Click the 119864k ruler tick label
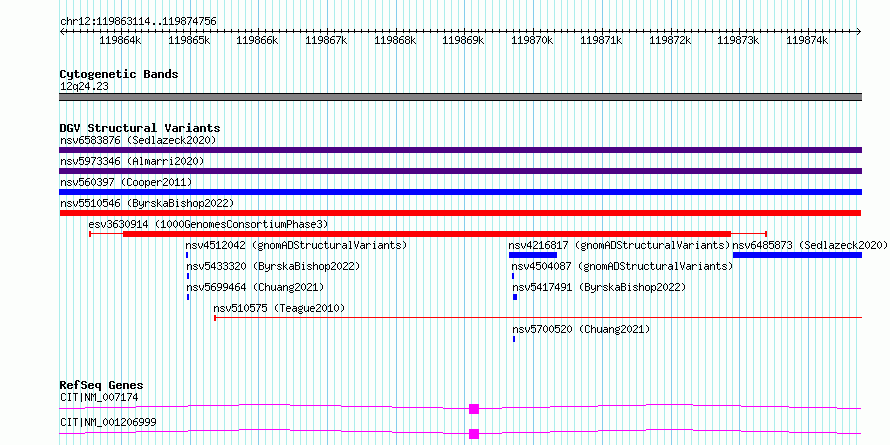This screenshot has width=890, height=445. click(x=120, y=40)
